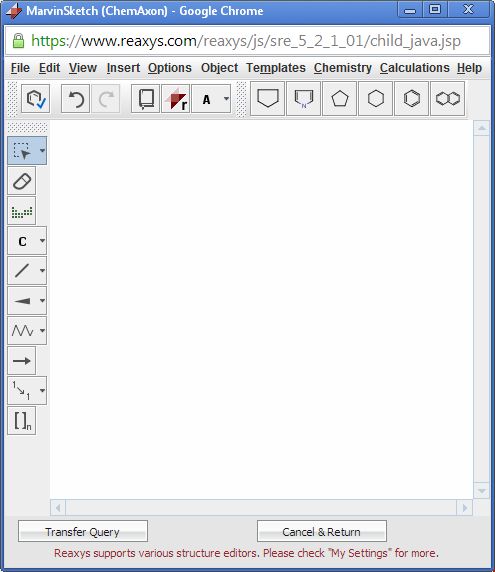Image resolution: width=495 pixels, height=572 pixels.
Task: Open the Chemistry menu
Action: pos(343,68)
